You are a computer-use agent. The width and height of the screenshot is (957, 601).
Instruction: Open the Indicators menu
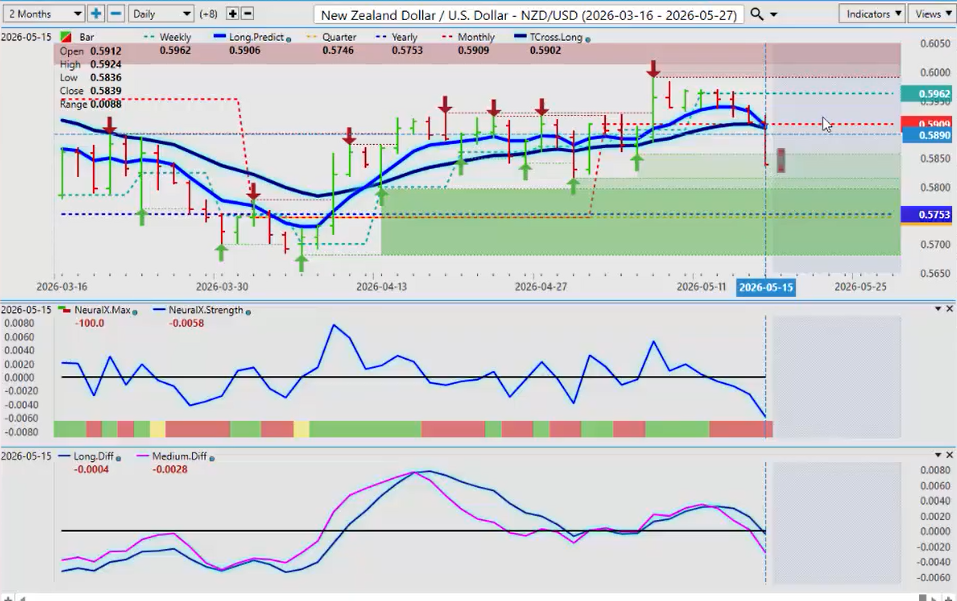click(872, 13)
